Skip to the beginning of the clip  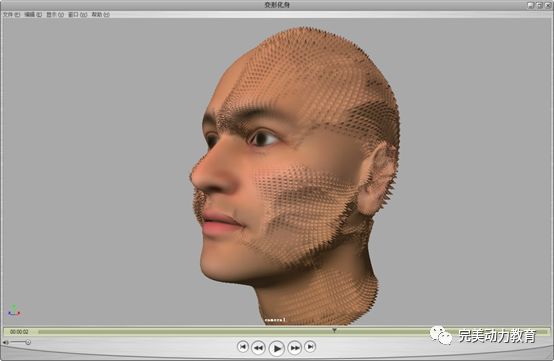coord(243,347)
